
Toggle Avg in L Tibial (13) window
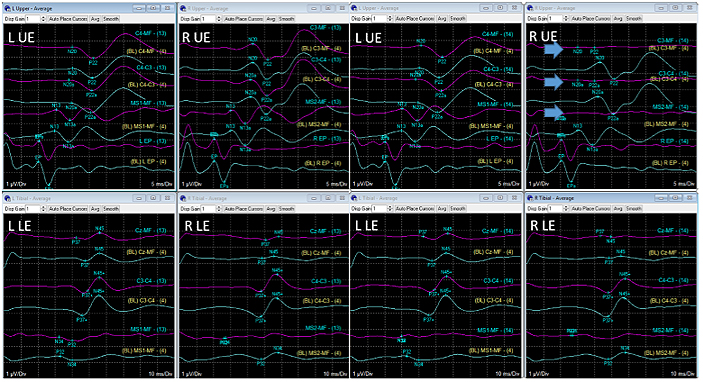coord(95,208)
